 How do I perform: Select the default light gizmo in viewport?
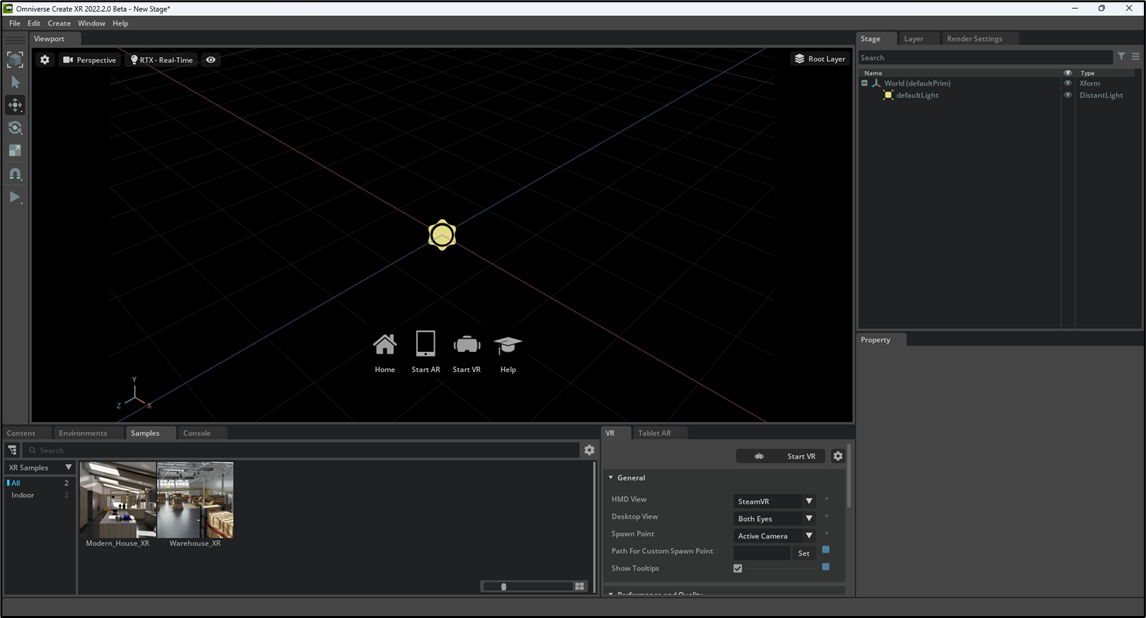click(442, 235)
